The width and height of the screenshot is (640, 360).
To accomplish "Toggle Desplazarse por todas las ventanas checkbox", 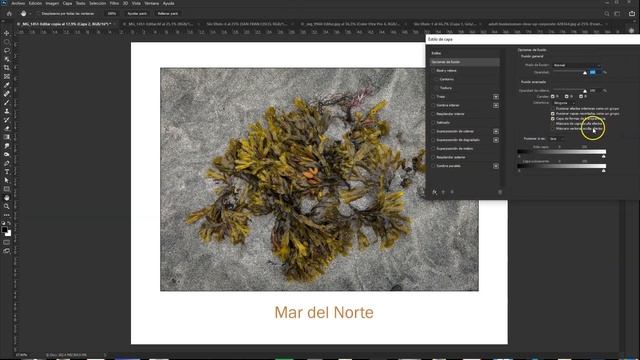I will click(38, 13).
